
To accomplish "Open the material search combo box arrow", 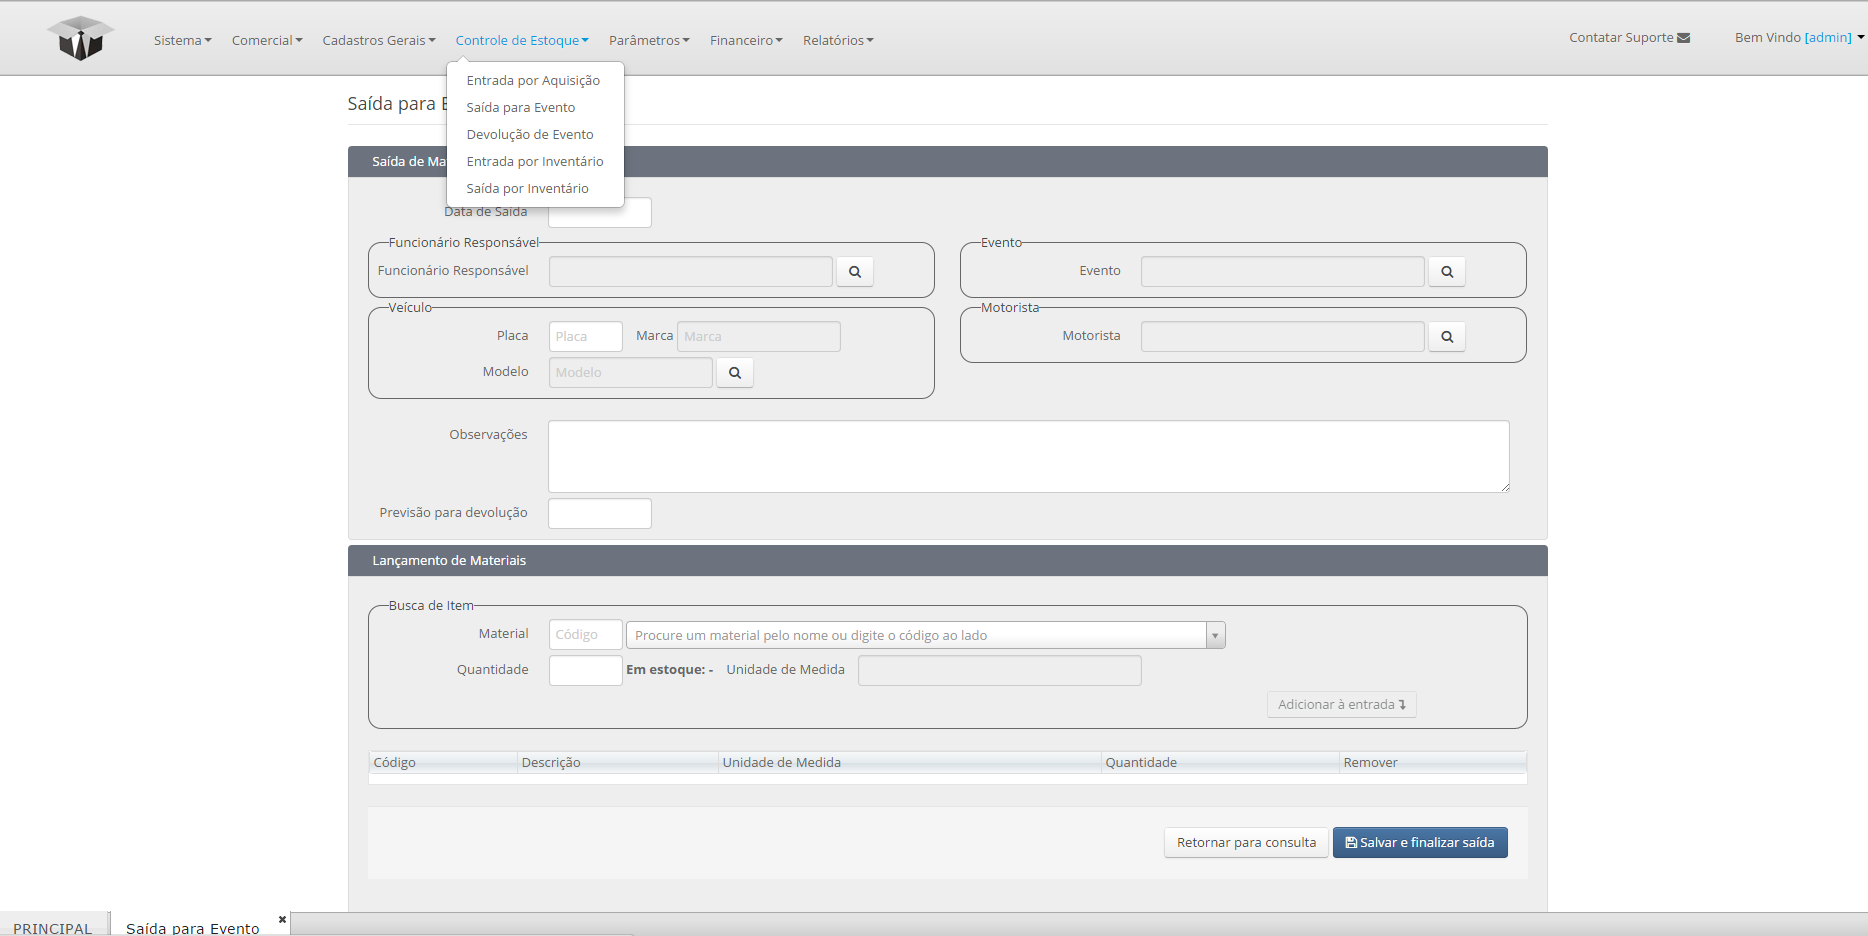I will point(1215,636).
